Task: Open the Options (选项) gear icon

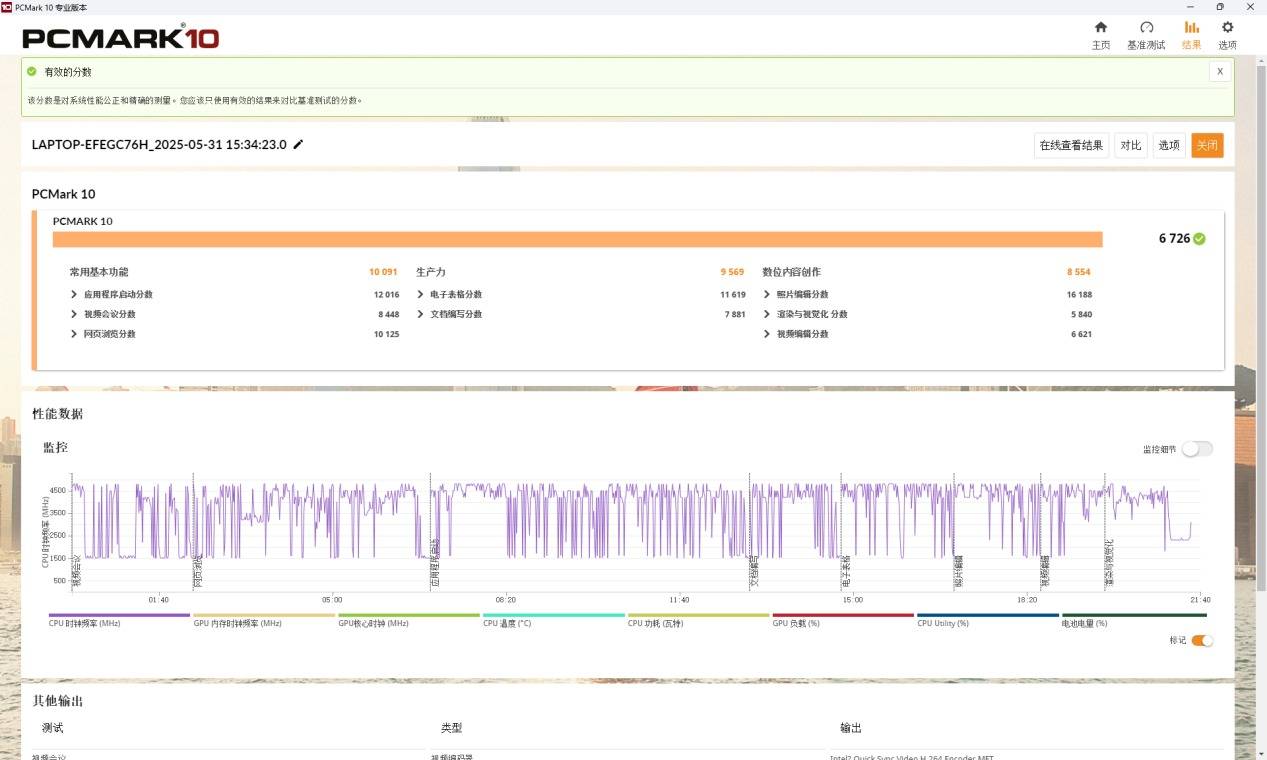Action: [x=1227, y=28]
